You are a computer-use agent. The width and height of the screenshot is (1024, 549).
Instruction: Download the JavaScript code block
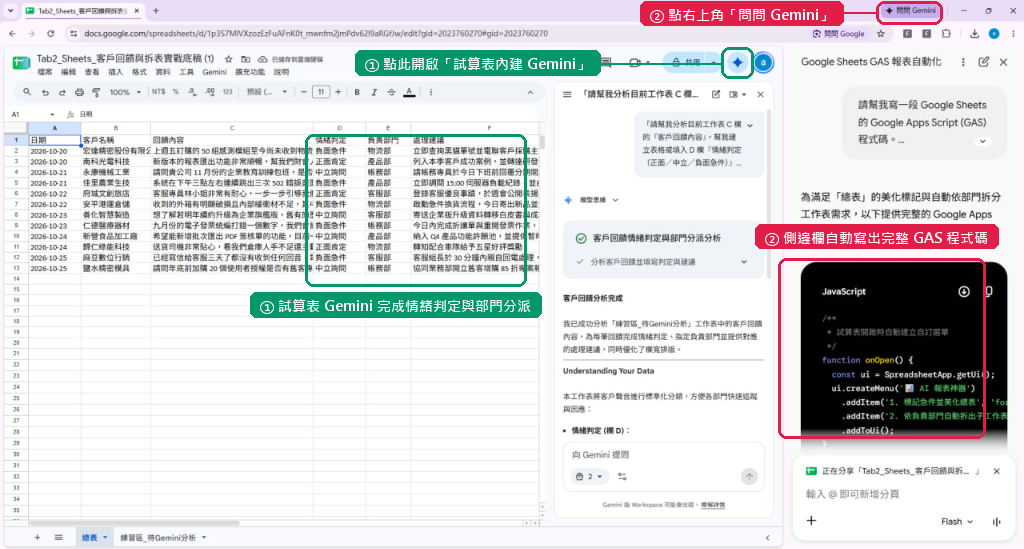[964, 292]
